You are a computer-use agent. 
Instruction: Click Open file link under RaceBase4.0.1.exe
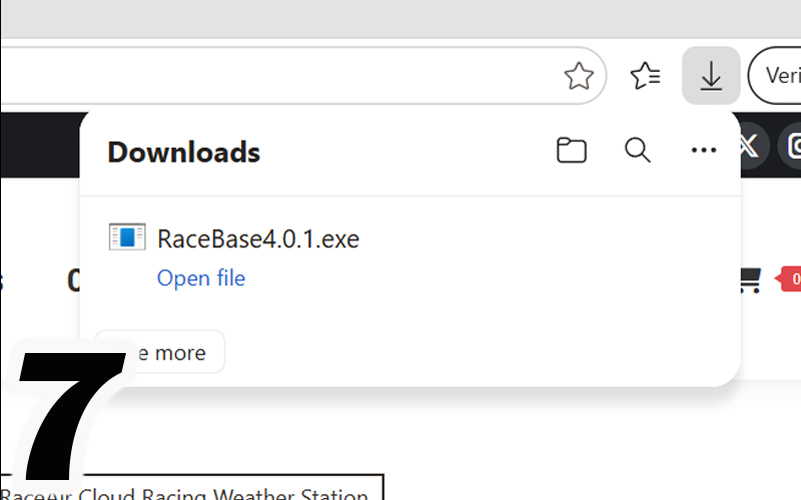[x=201, y=278]
